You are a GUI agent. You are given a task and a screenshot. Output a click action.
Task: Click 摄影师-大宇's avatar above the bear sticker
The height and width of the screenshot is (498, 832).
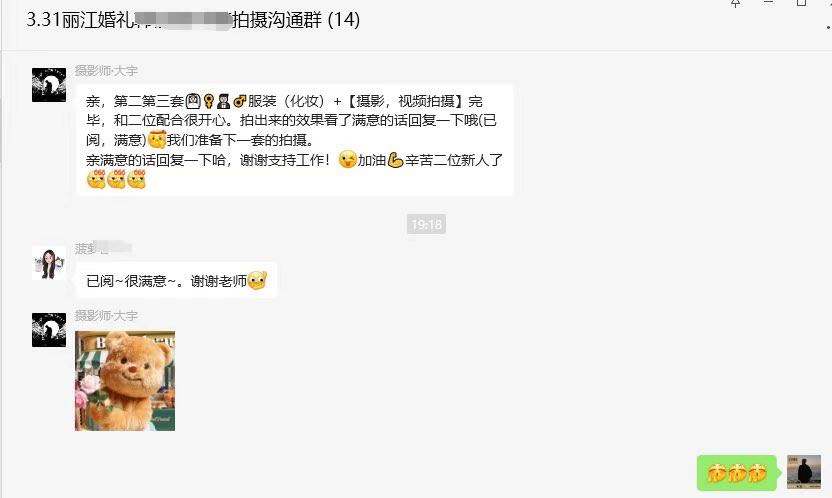(49, 330)
